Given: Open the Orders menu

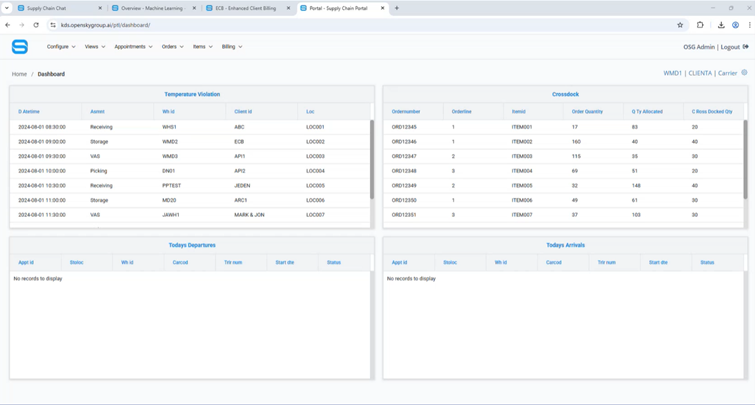Looking at the screenshot, I should pos(172,47).
